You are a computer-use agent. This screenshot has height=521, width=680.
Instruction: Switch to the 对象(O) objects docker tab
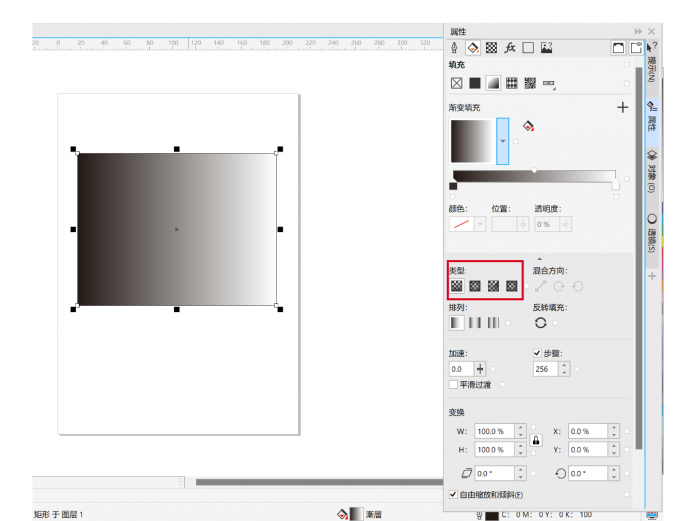coord(651,172)
